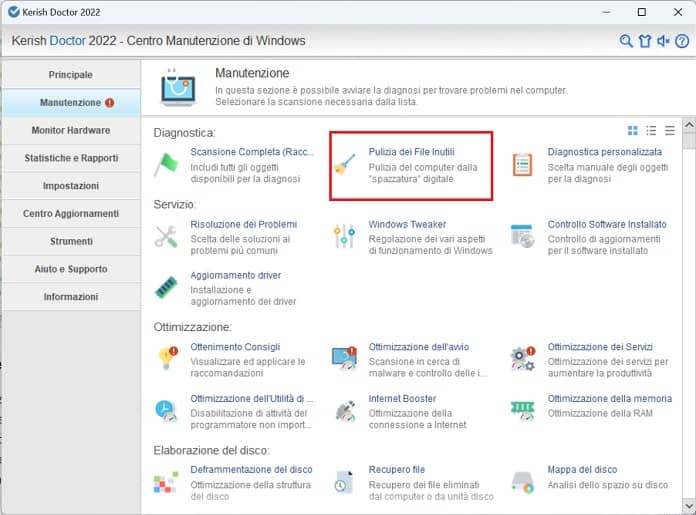The height and width of the screenshot is (515, 696).
Task: Click the red alert badge on Manutenzione
Action: pos(109,103)
